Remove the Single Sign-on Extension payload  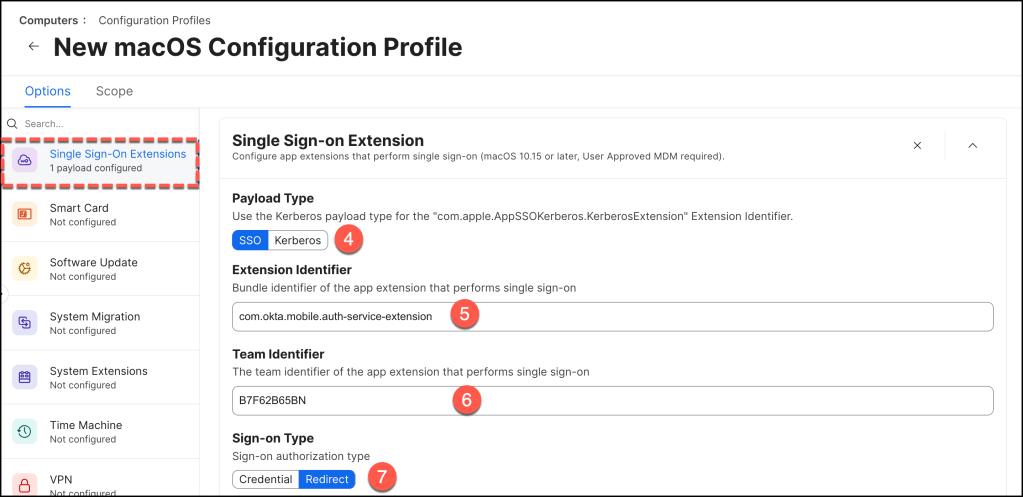click(x=917, y=146)
